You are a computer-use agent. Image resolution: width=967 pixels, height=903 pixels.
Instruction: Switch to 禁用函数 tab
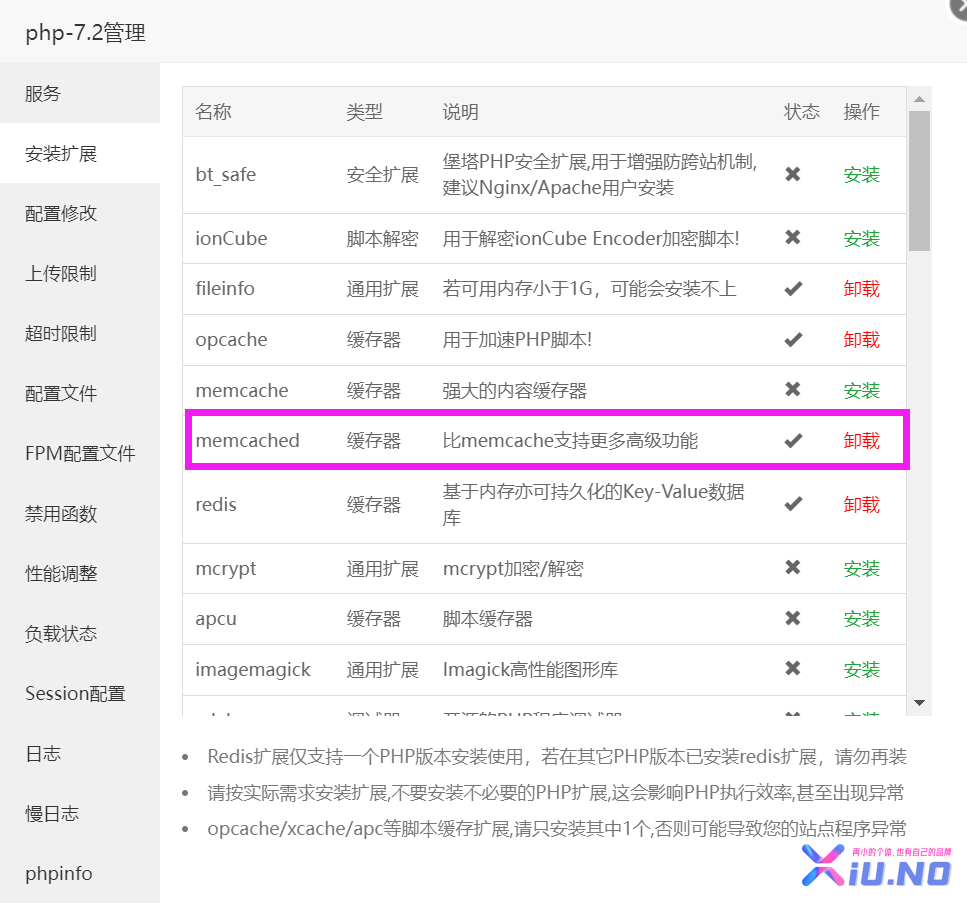[x=80, y=513]
